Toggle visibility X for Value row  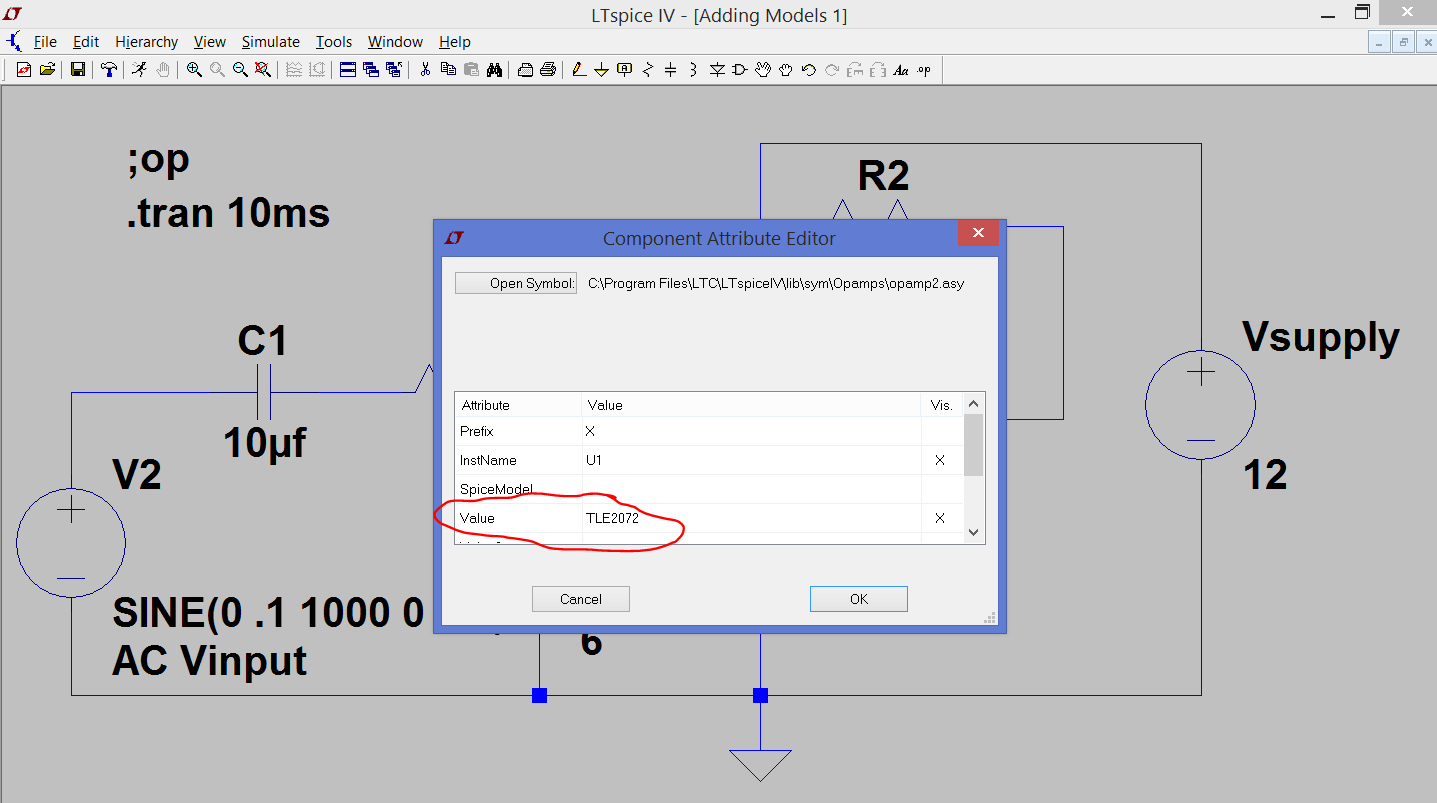point(940,518)
